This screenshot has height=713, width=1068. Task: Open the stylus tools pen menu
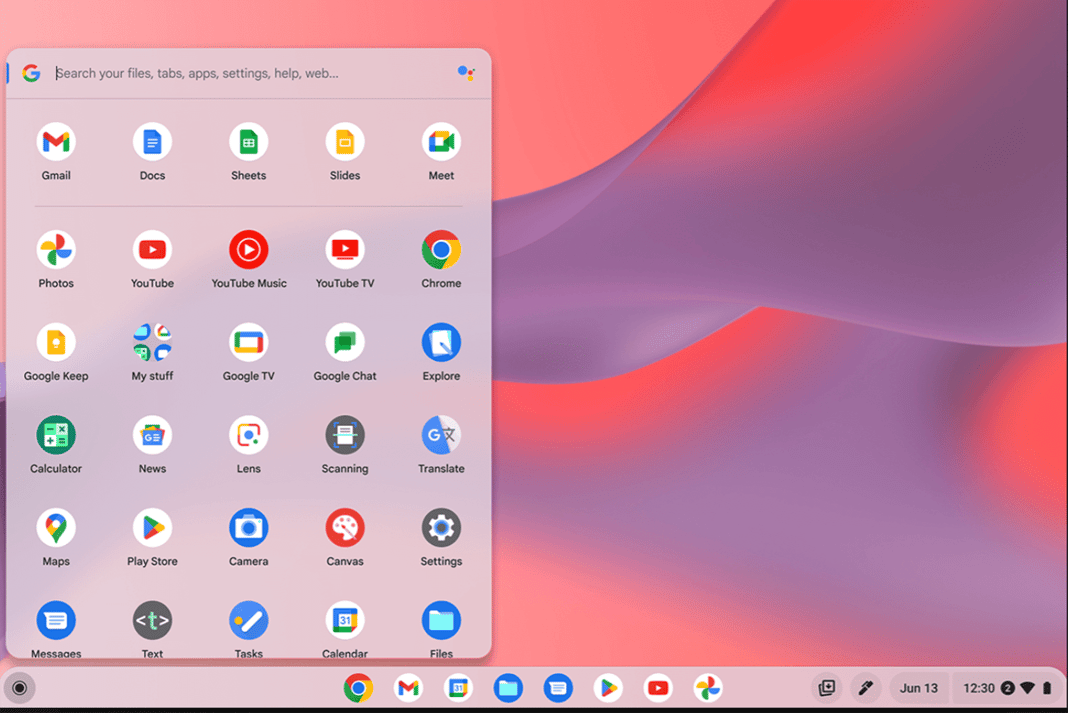point(865,688)
